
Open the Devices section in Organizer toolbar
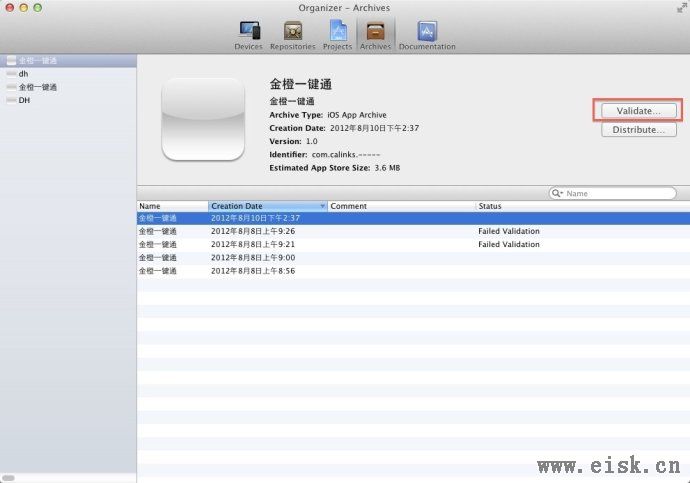tap(249, 35)
